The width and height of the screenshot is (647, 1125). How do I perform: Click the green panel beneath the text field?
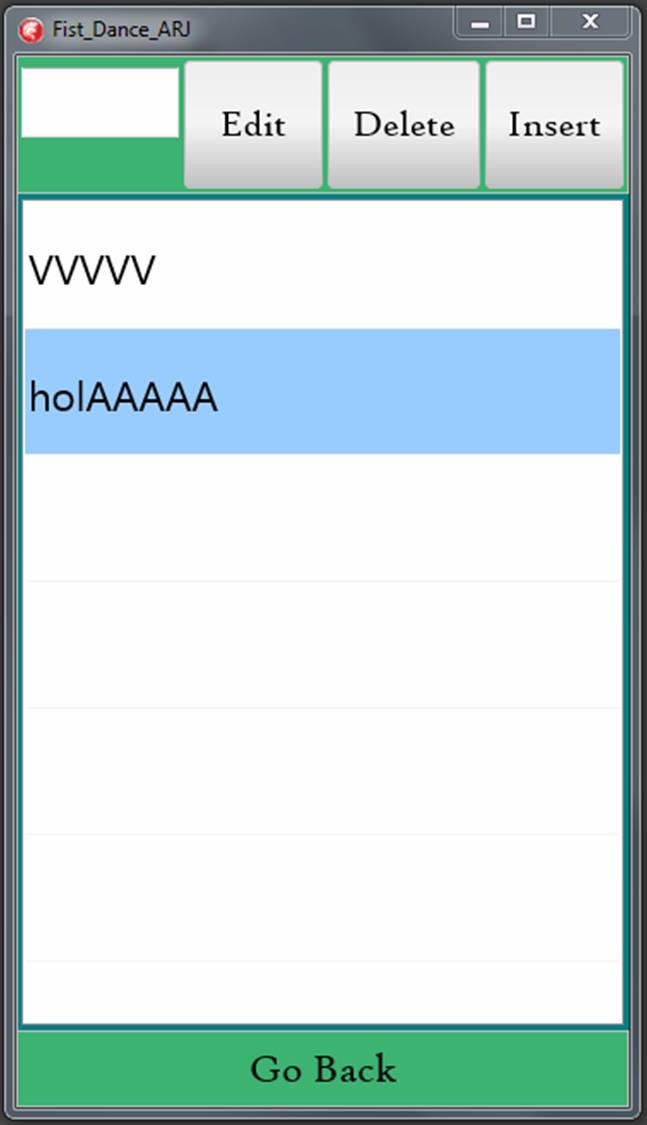(x=100, y=163)
